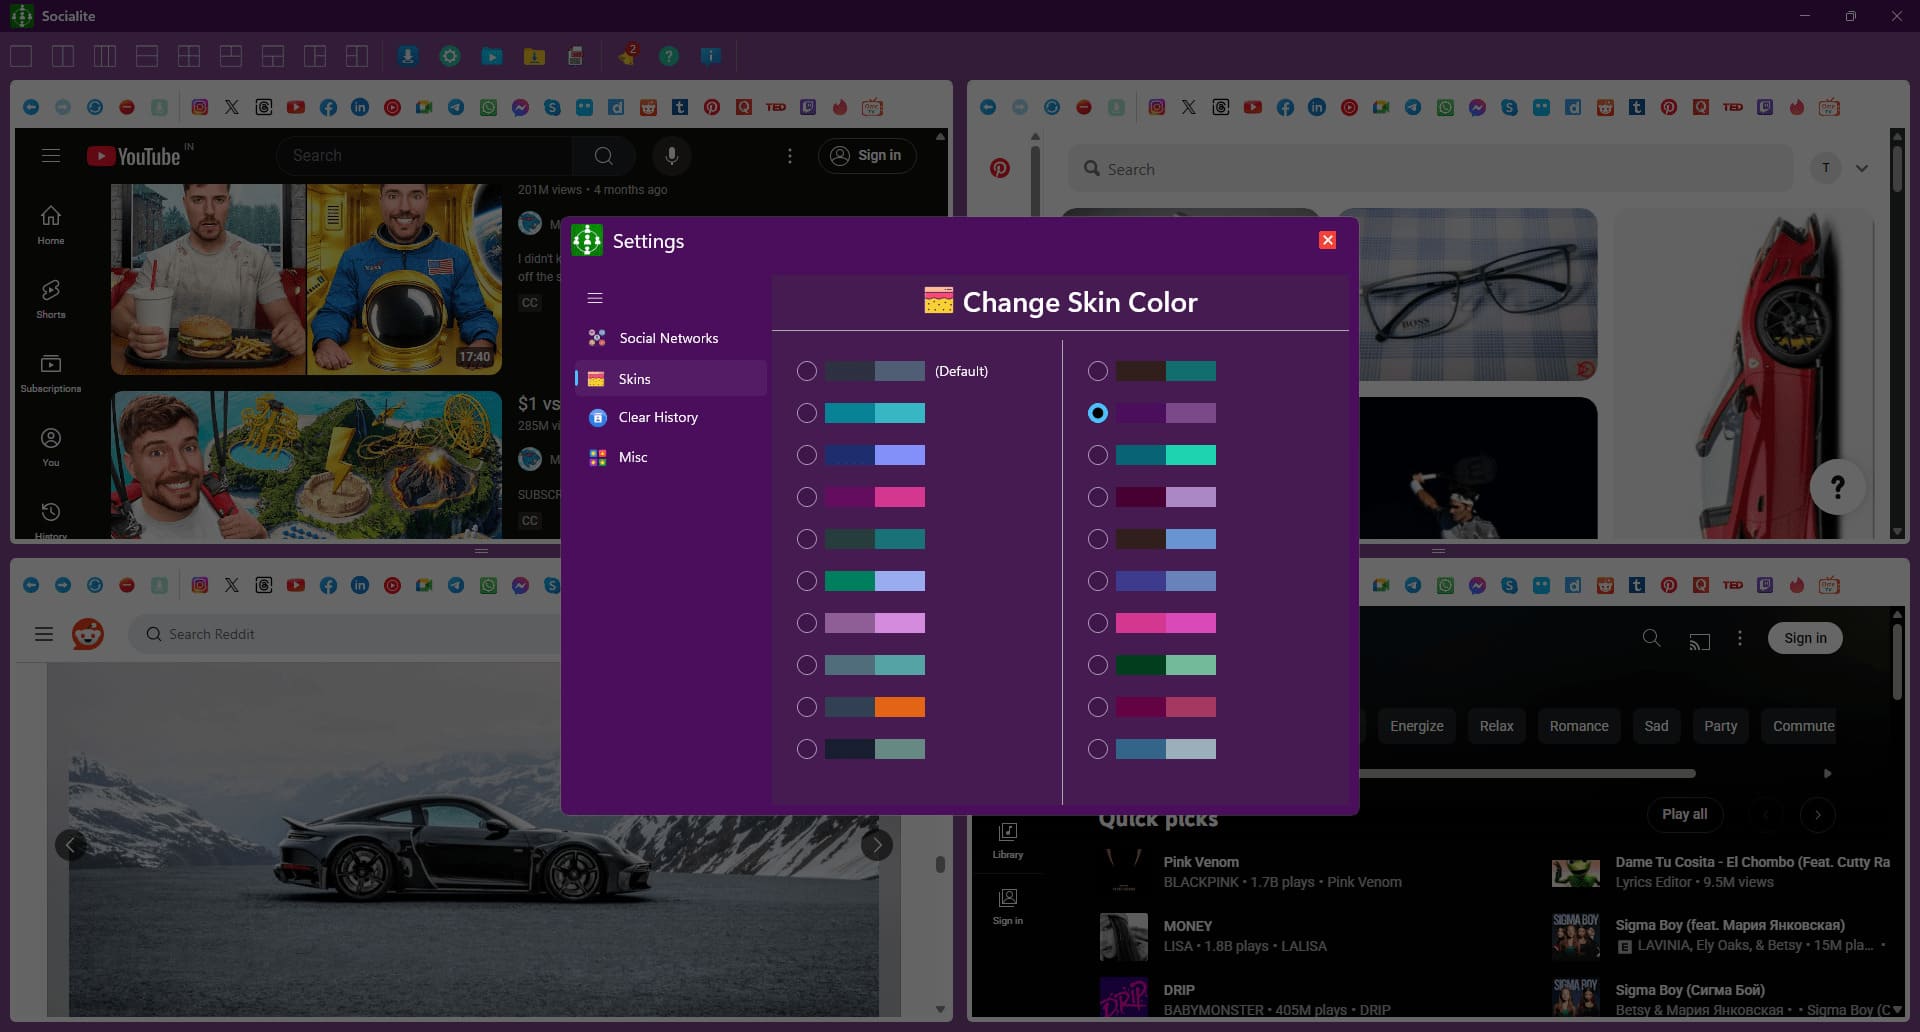Select the four-pane grid layout icon

[x=189, y=56]
